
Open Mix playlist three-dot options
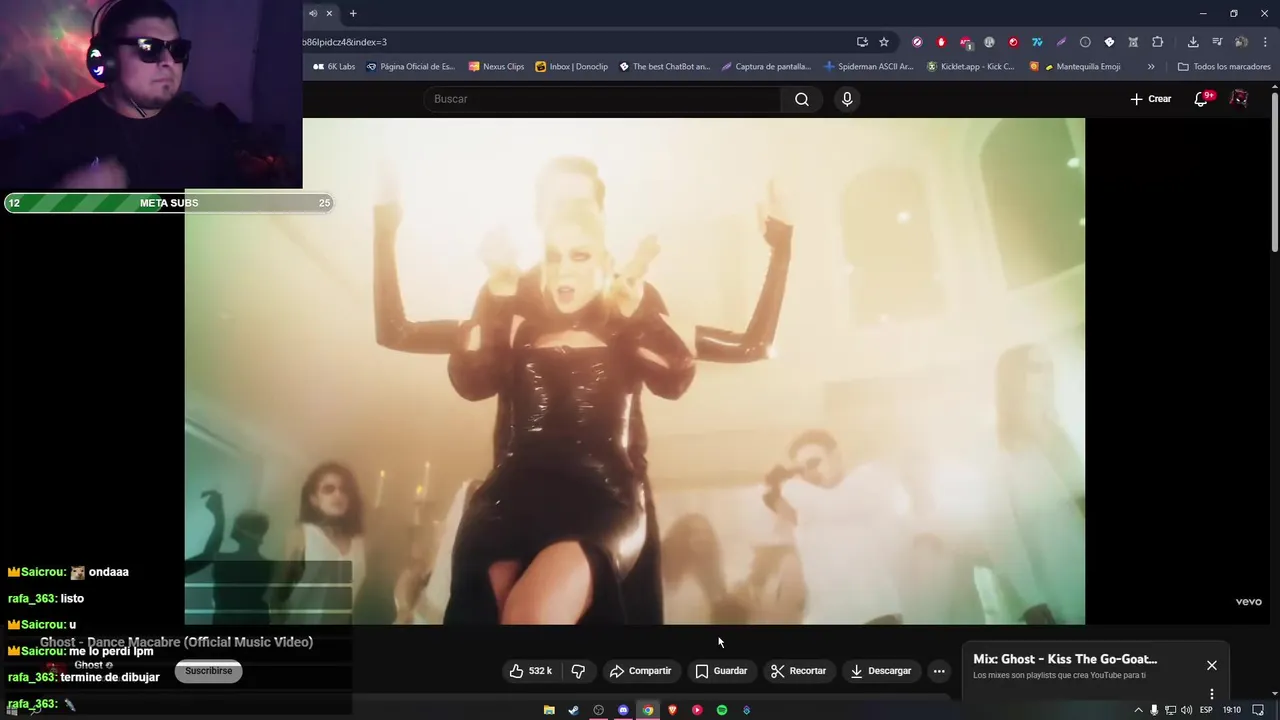pos(1212,694)
